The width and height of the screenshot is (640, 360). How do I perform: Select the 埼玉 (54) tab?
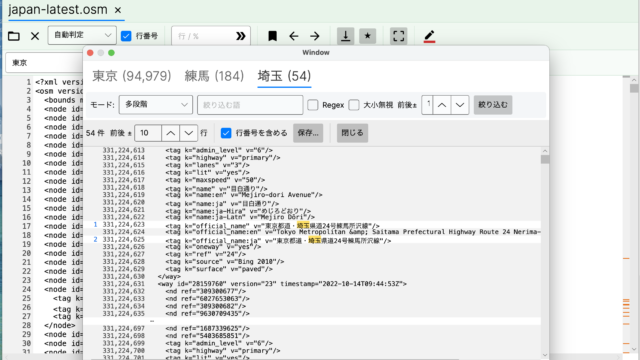[284, 76]
